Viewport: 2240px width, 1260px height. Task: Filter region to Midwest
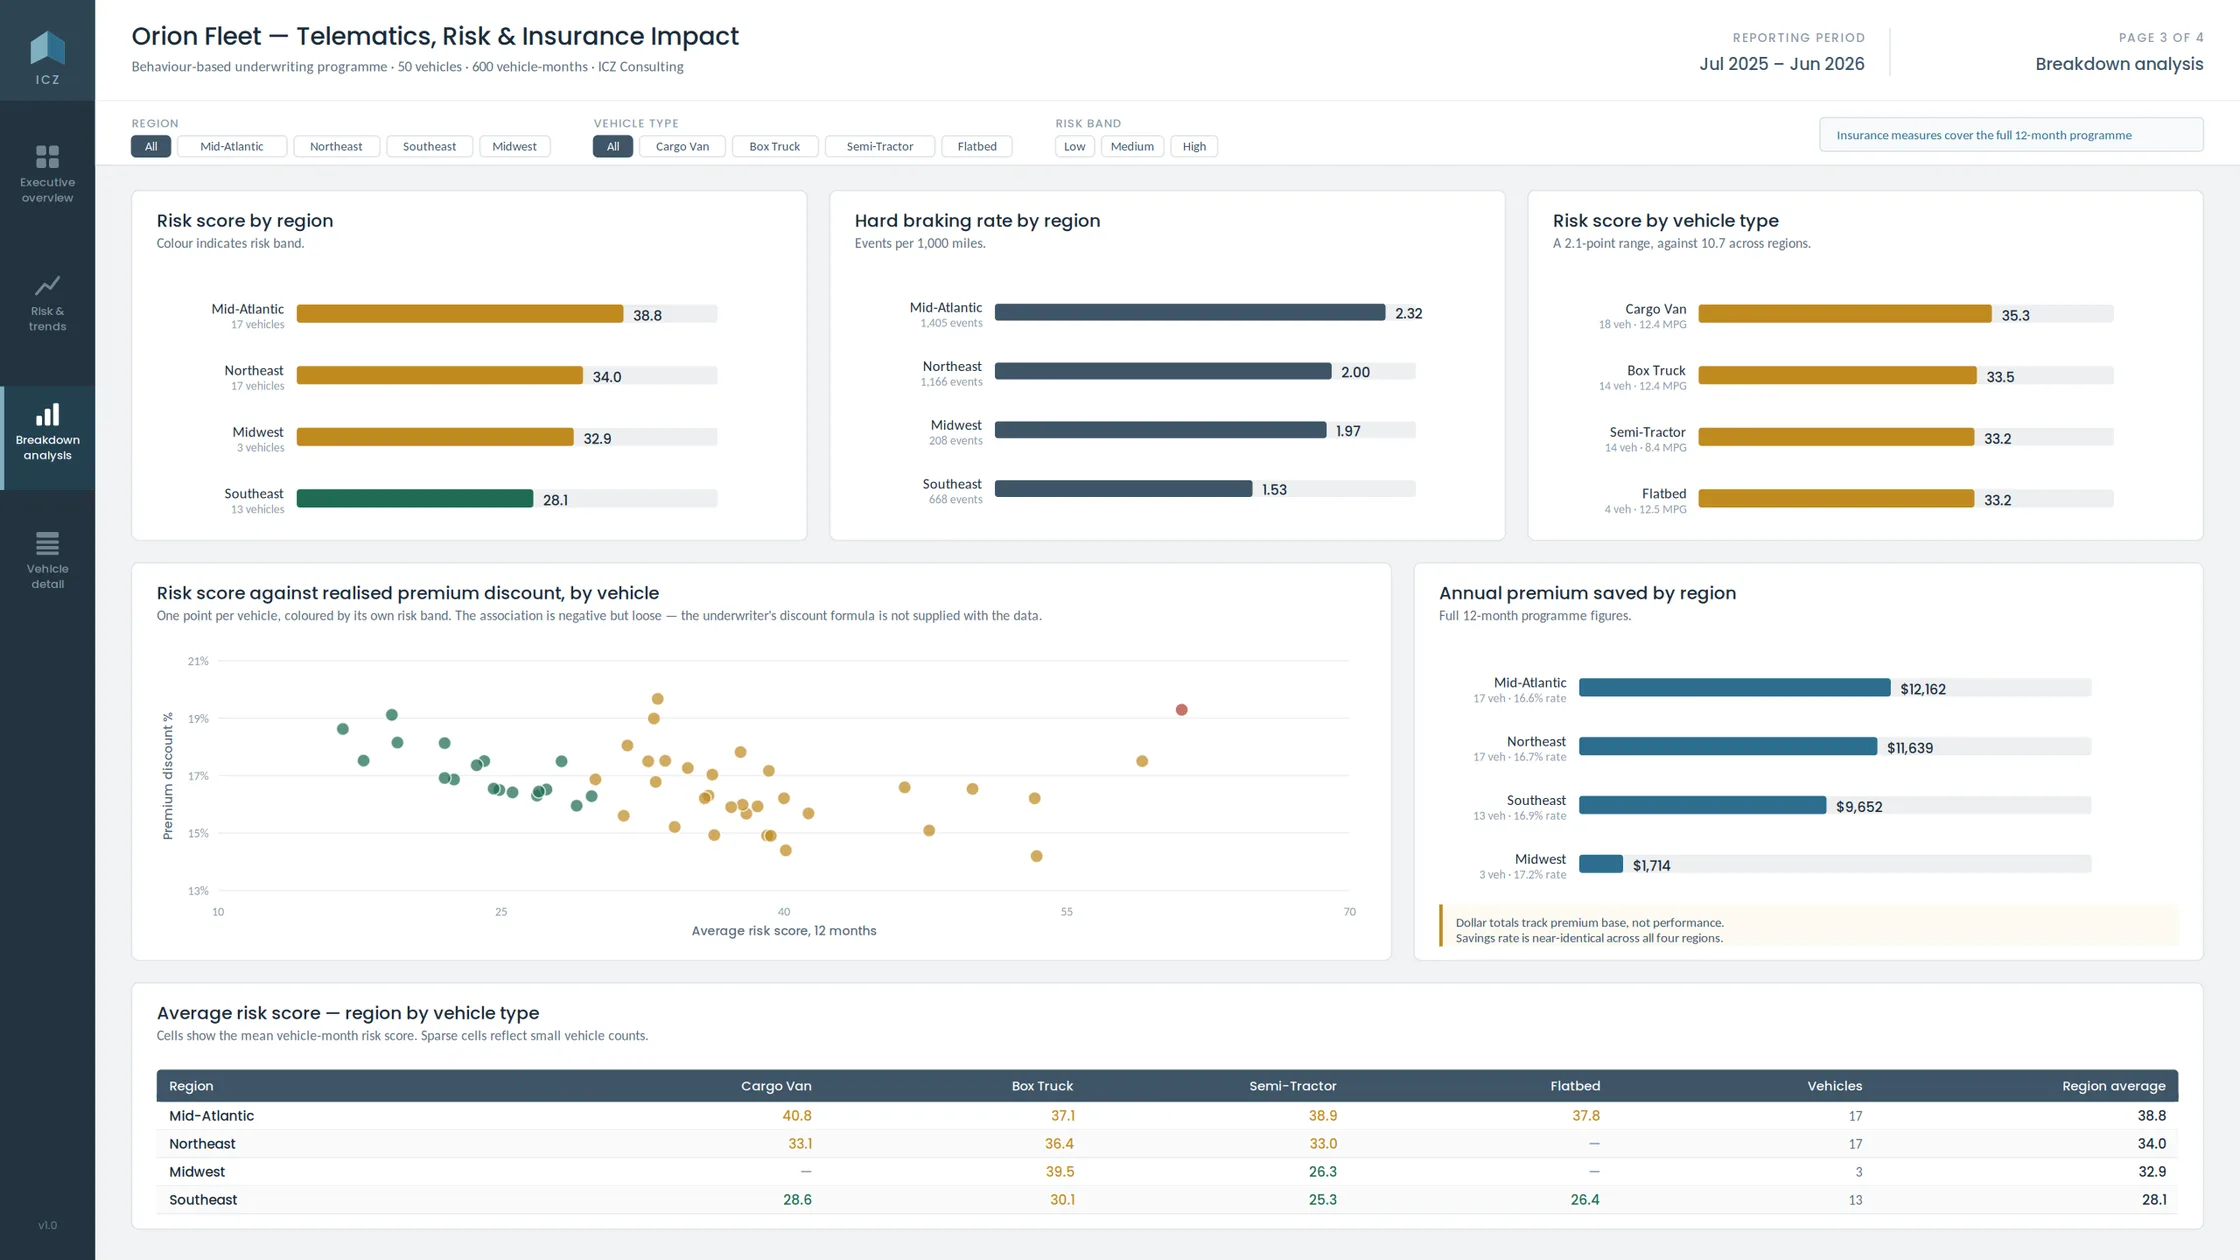[514, 146]
